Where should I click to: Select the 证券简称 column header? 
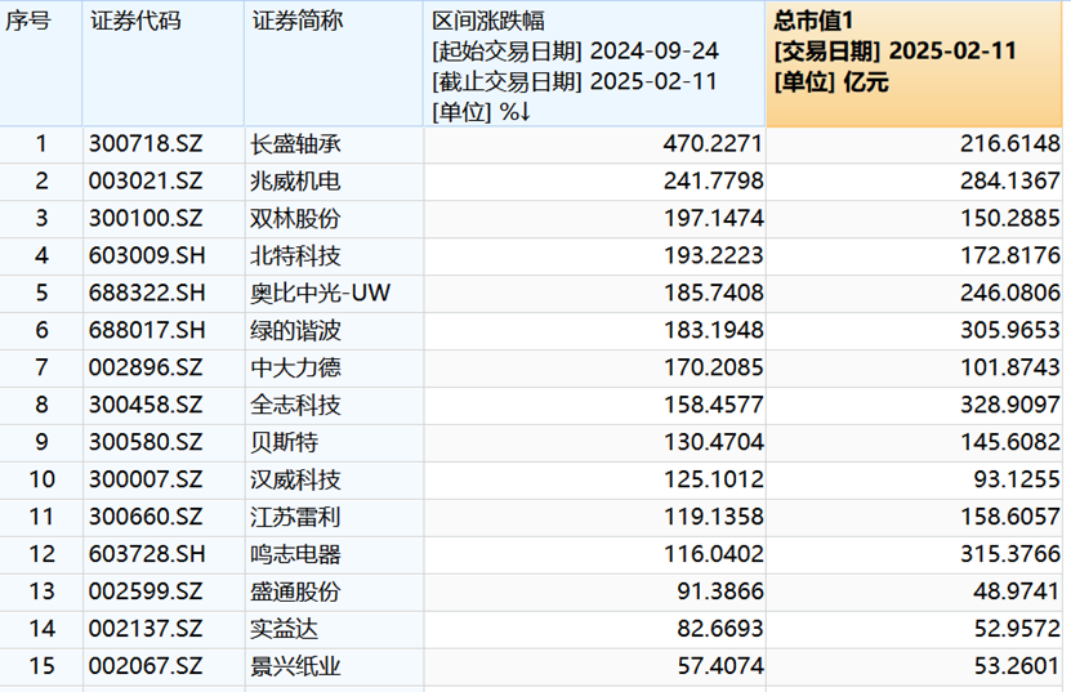334,64
